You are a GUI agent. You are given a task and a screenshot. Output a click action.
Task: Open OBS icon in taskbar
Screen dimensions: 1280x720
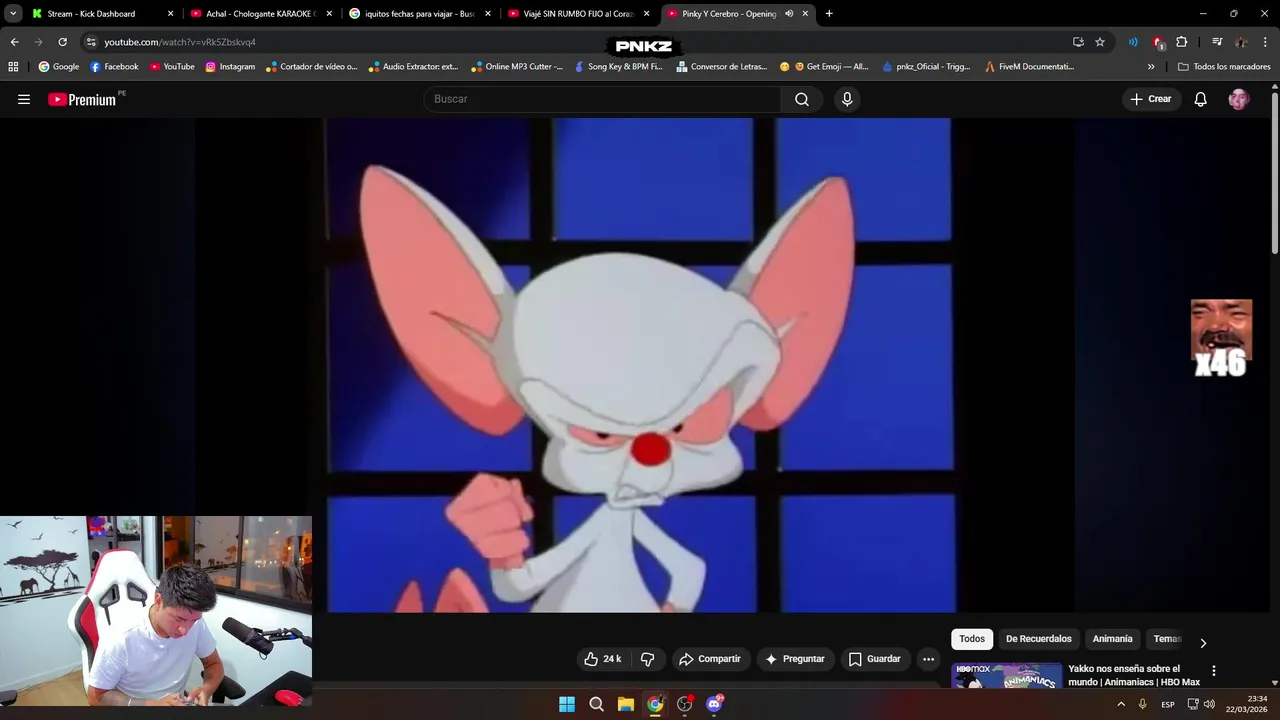pyautogui.click(x=685, y=704)
